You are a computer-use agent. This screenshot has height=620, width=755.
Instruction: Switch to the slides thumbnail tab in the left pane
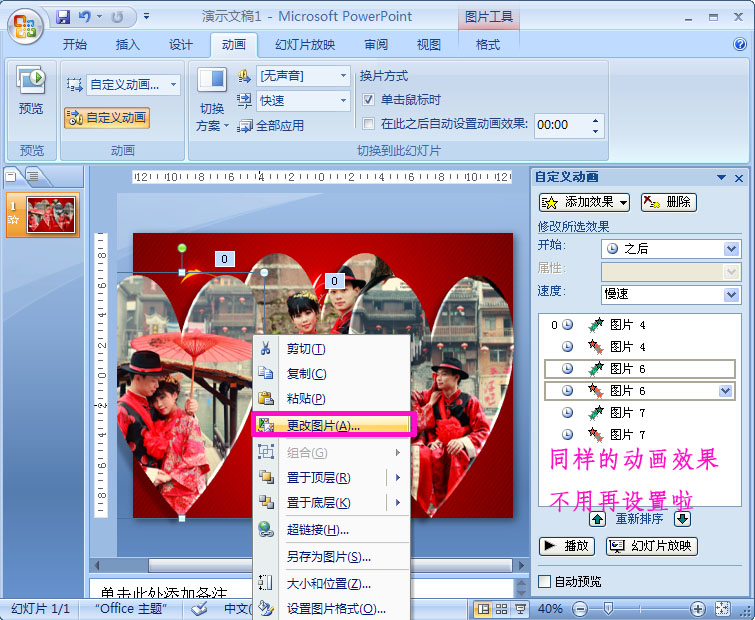(11, 176)
